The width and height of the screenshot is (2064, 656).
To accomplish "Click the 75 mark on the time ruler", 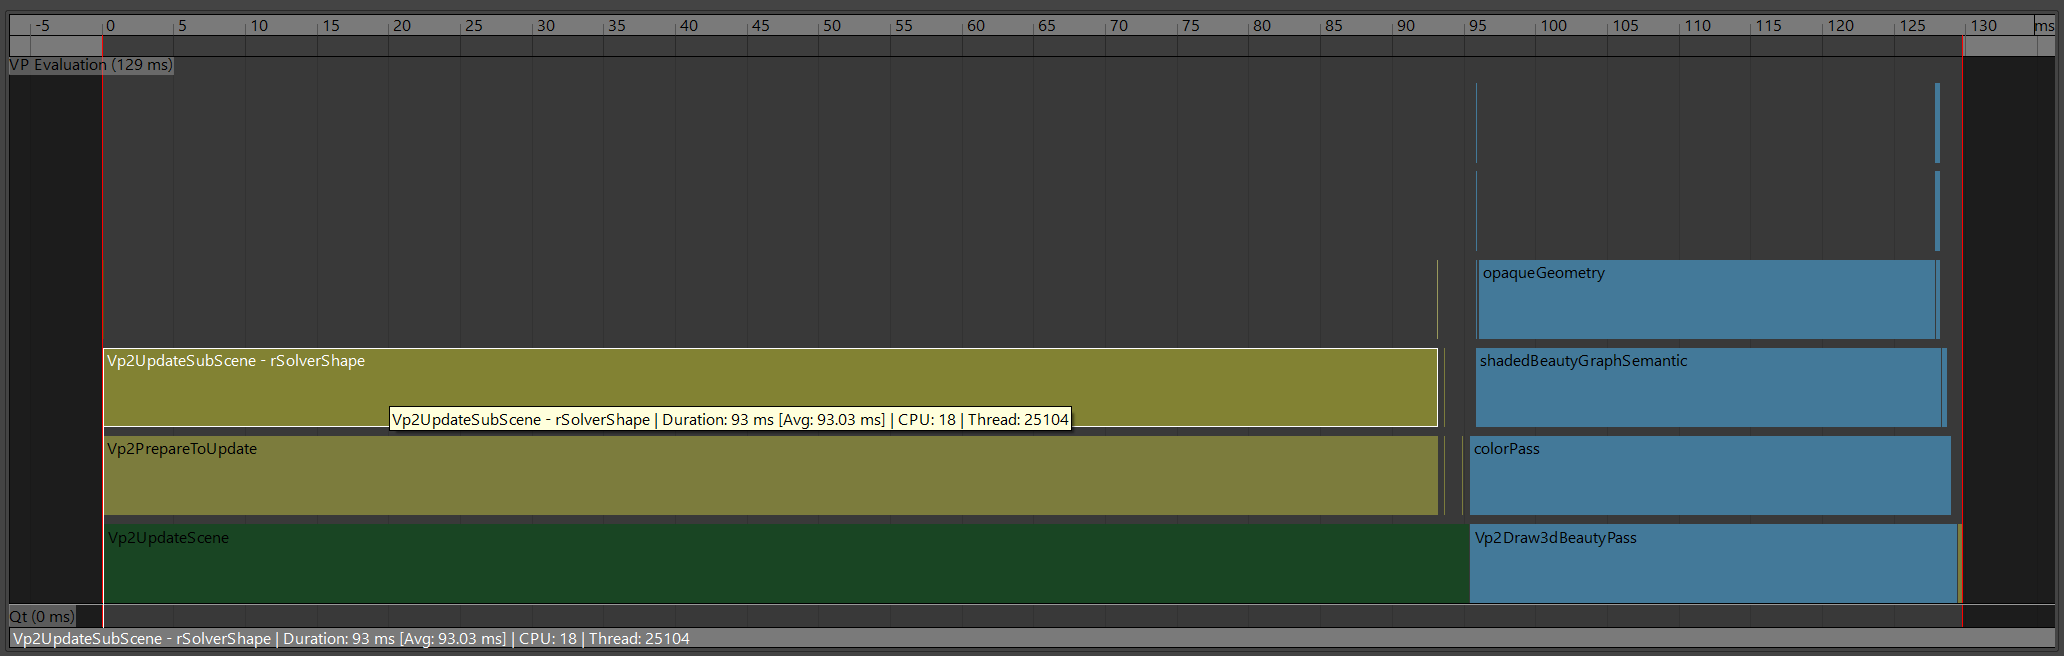I will coord(1190,26).
